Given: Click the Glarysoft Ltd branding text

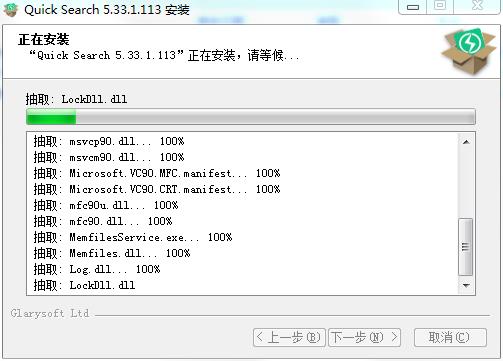Looking at the screenshot, I should click(x=50, y=313).
